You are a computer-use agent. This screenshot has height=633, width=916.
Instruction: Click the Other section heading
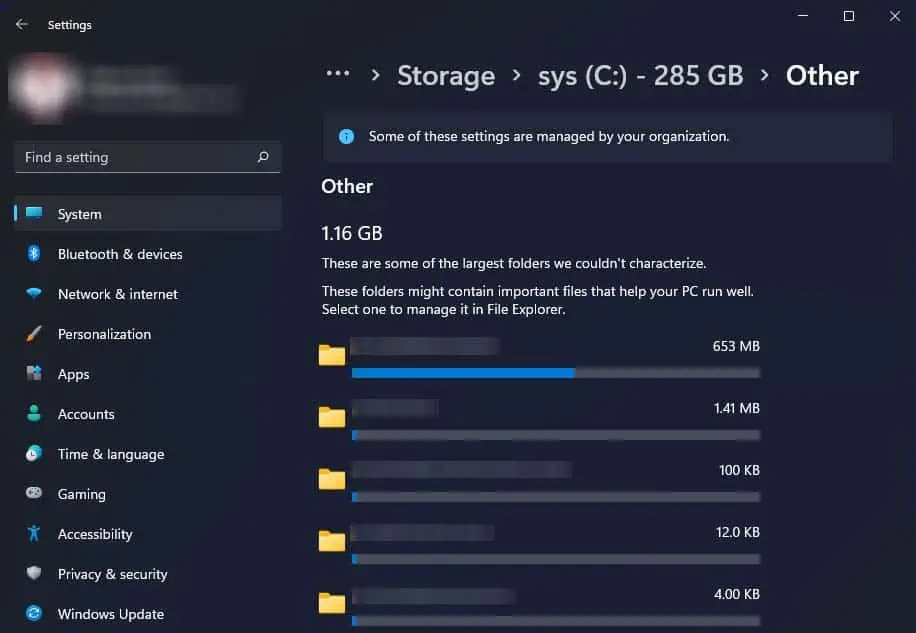click(x=347, y=186)
